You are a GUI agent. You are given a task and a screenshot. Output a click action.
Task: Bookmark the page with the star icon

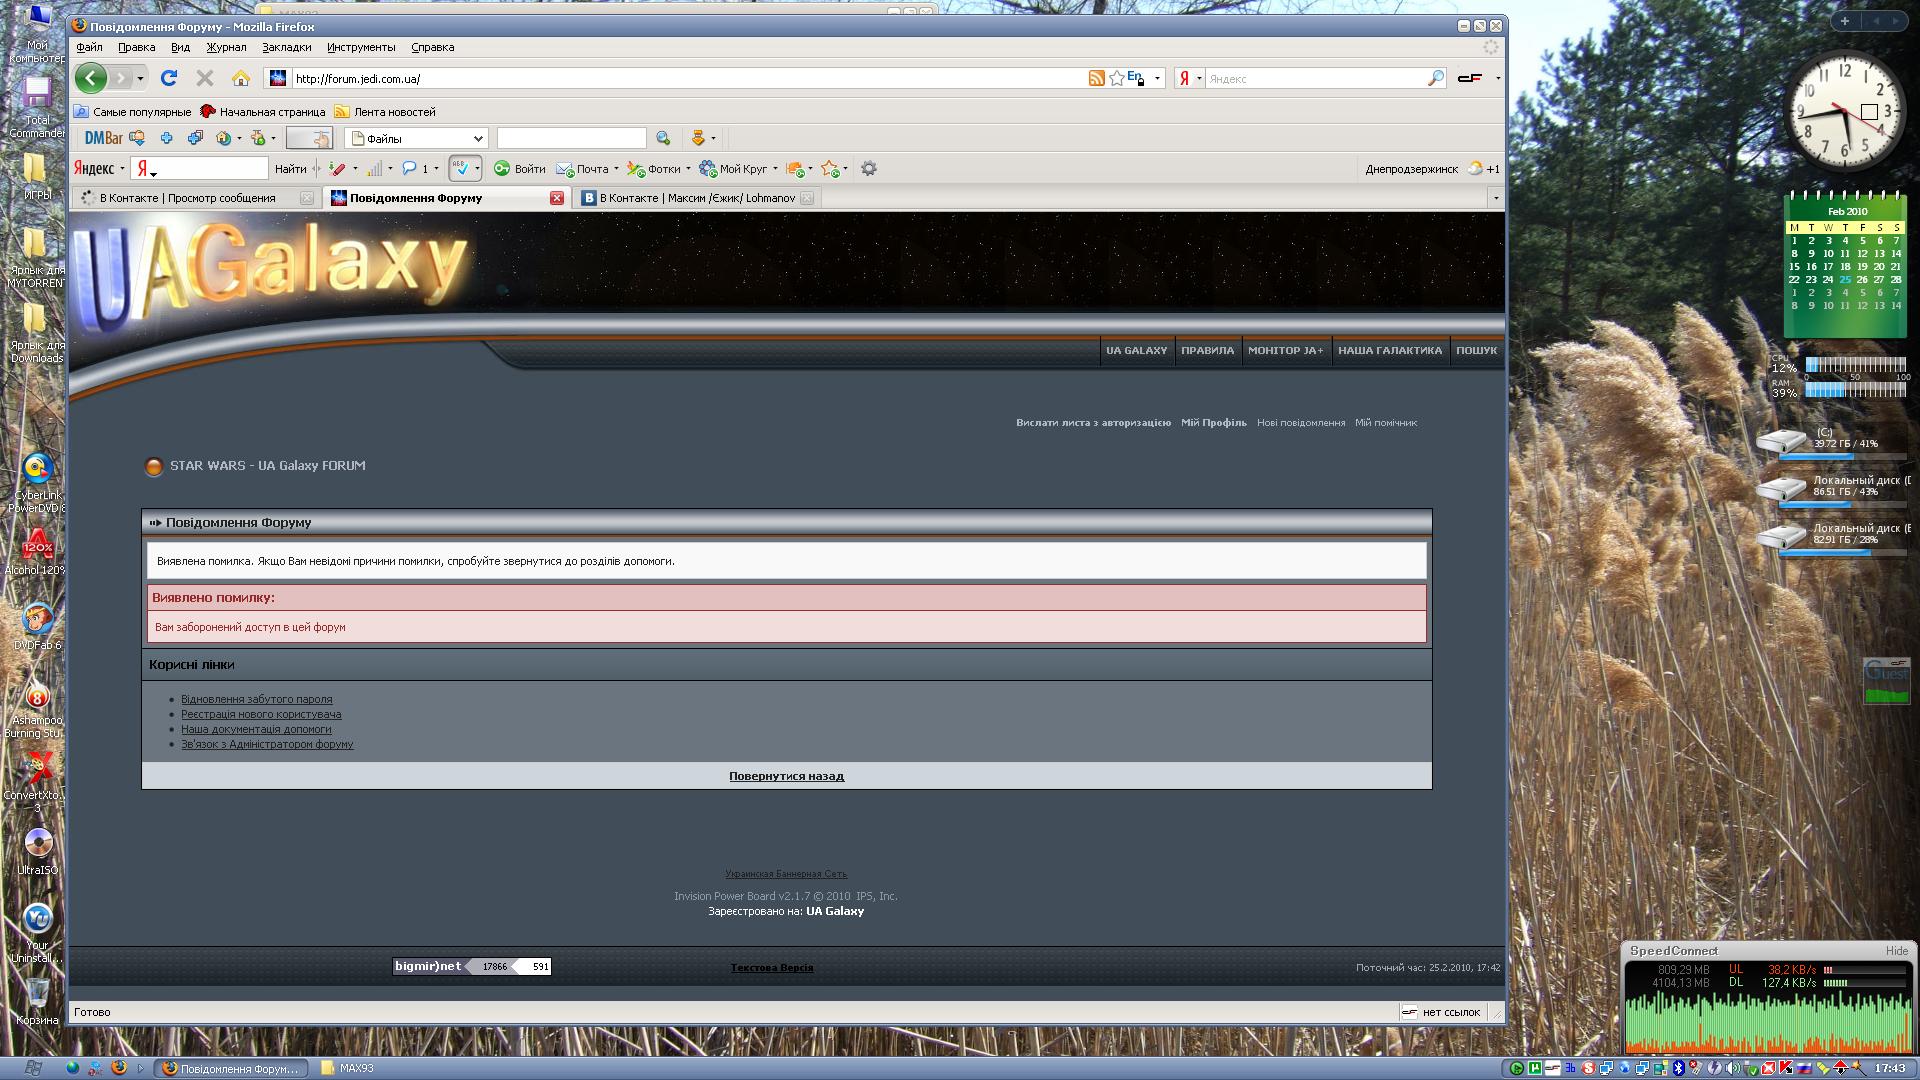1116,78
